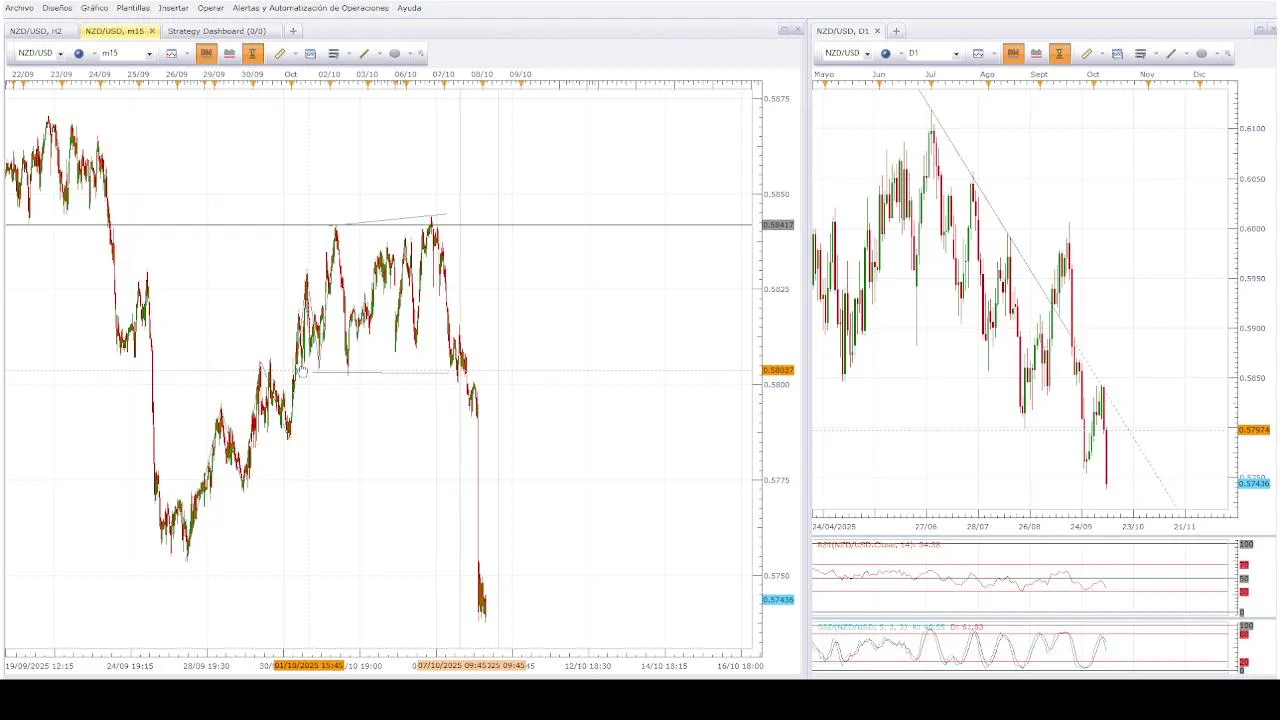Expand arrow next to ellipse tool in D1 toolbar
The width and height of the screenshot is (1280, 720).
1217,54
